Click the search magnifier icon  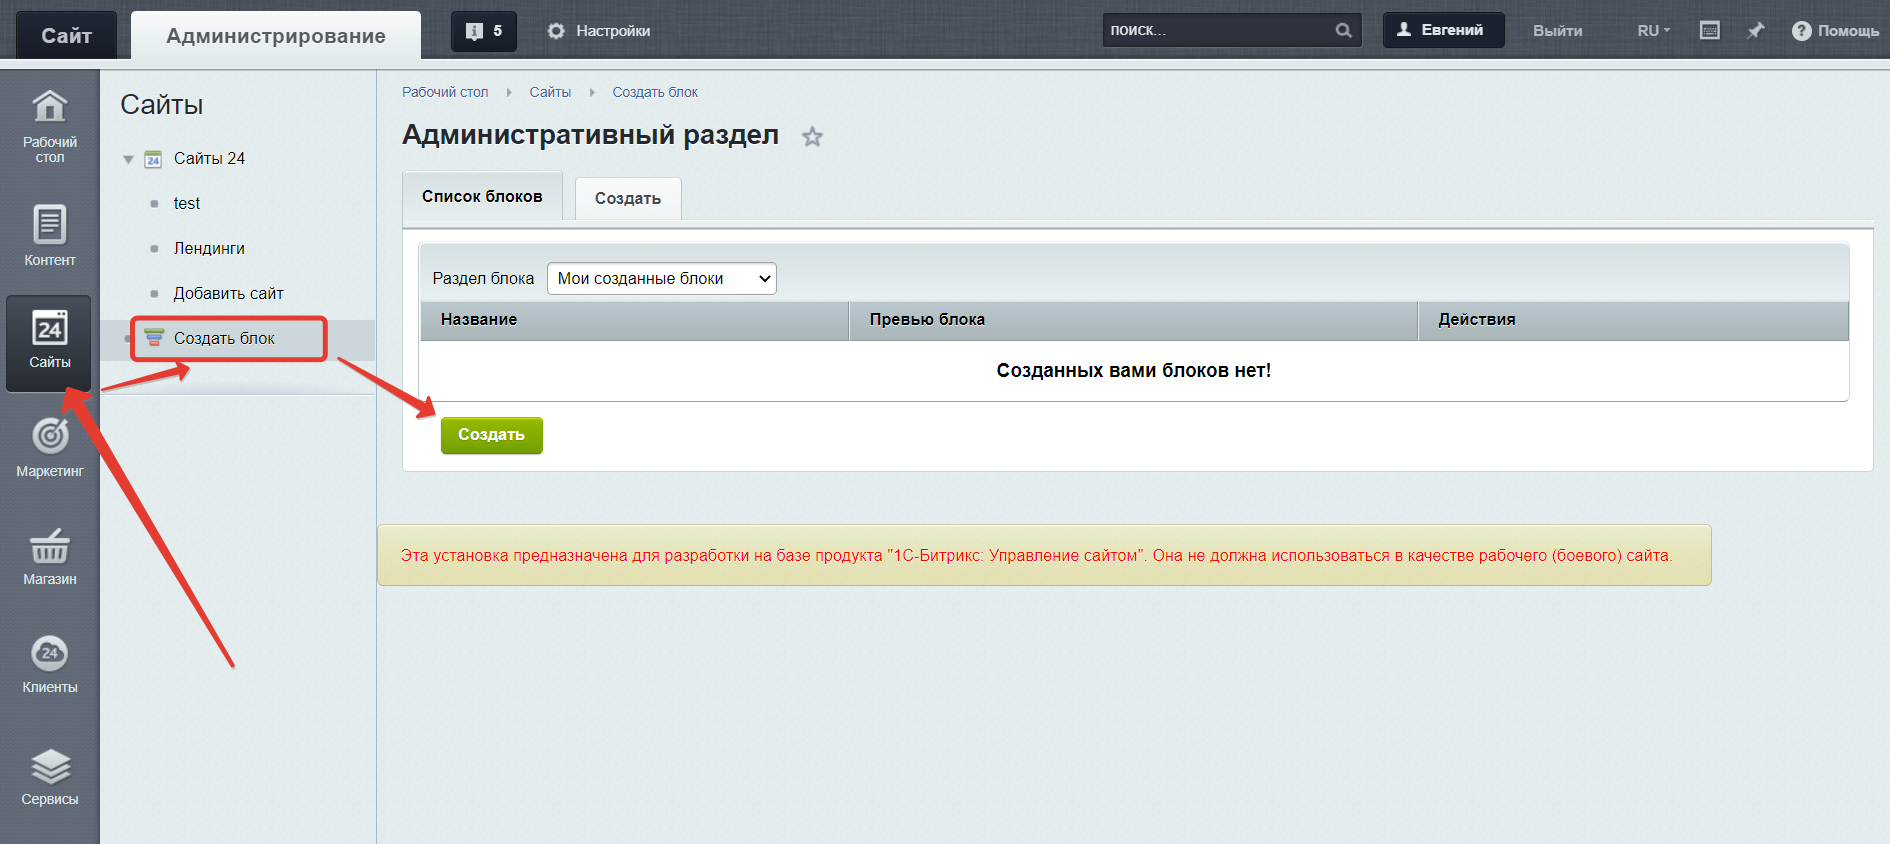(x=1343, y=31)
